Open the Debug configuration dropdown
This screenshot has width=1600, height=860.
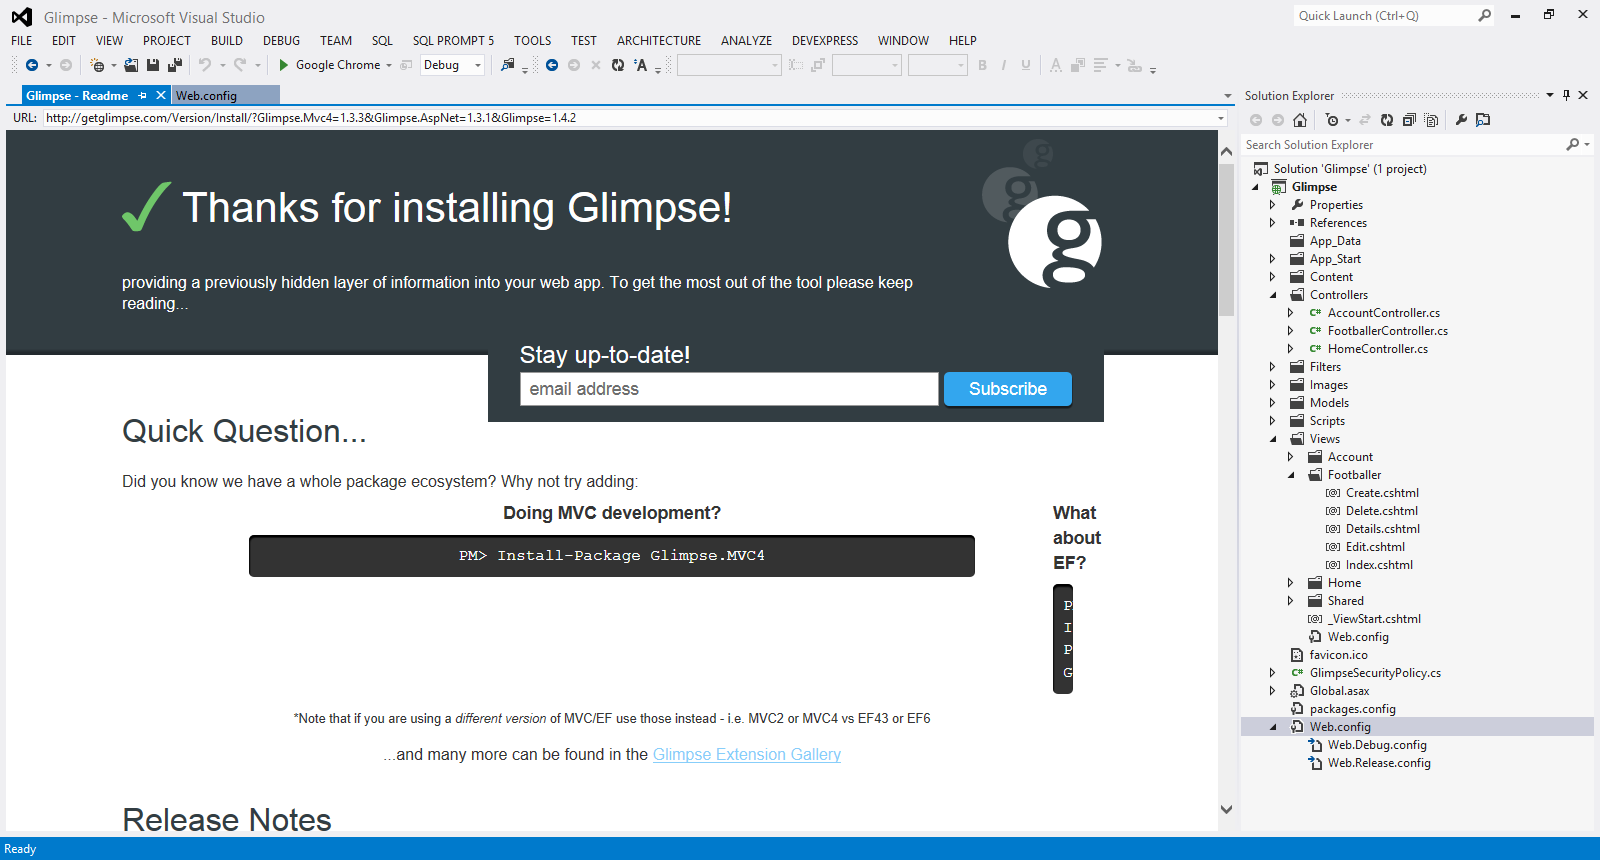478,66
